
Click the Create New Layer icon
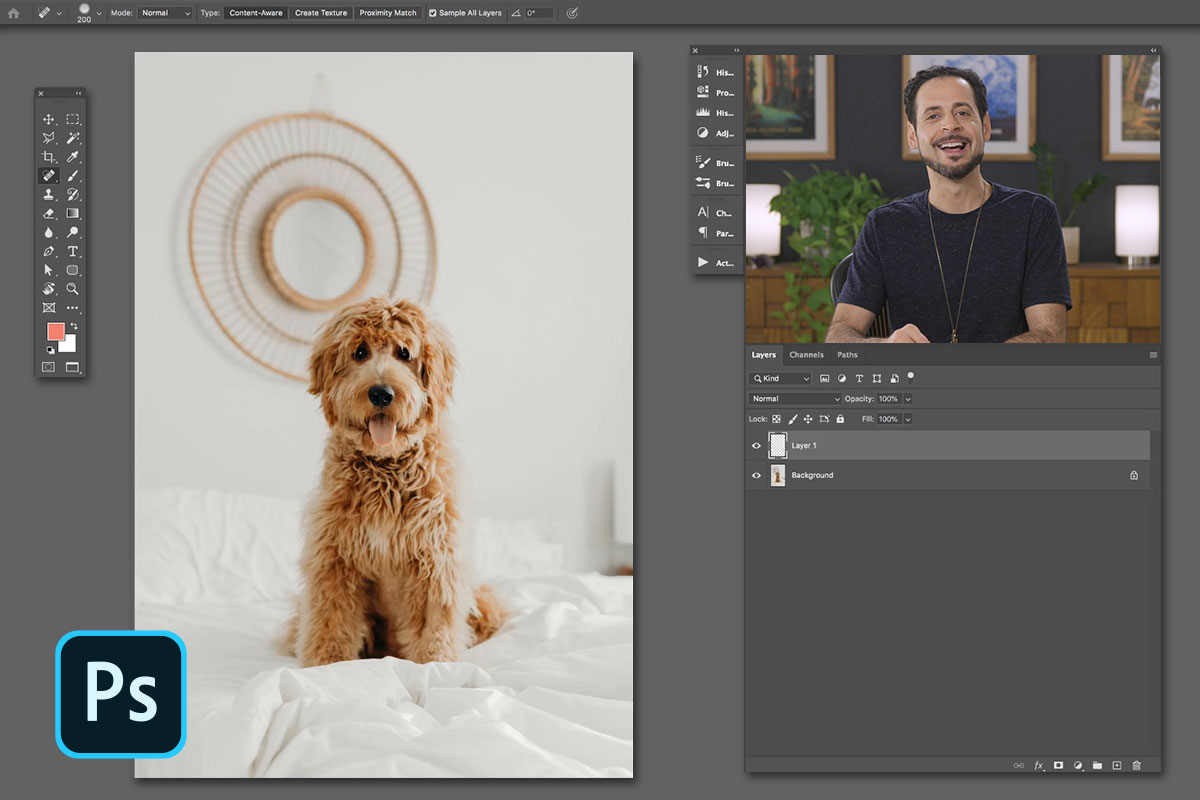tap(1116, 765)
